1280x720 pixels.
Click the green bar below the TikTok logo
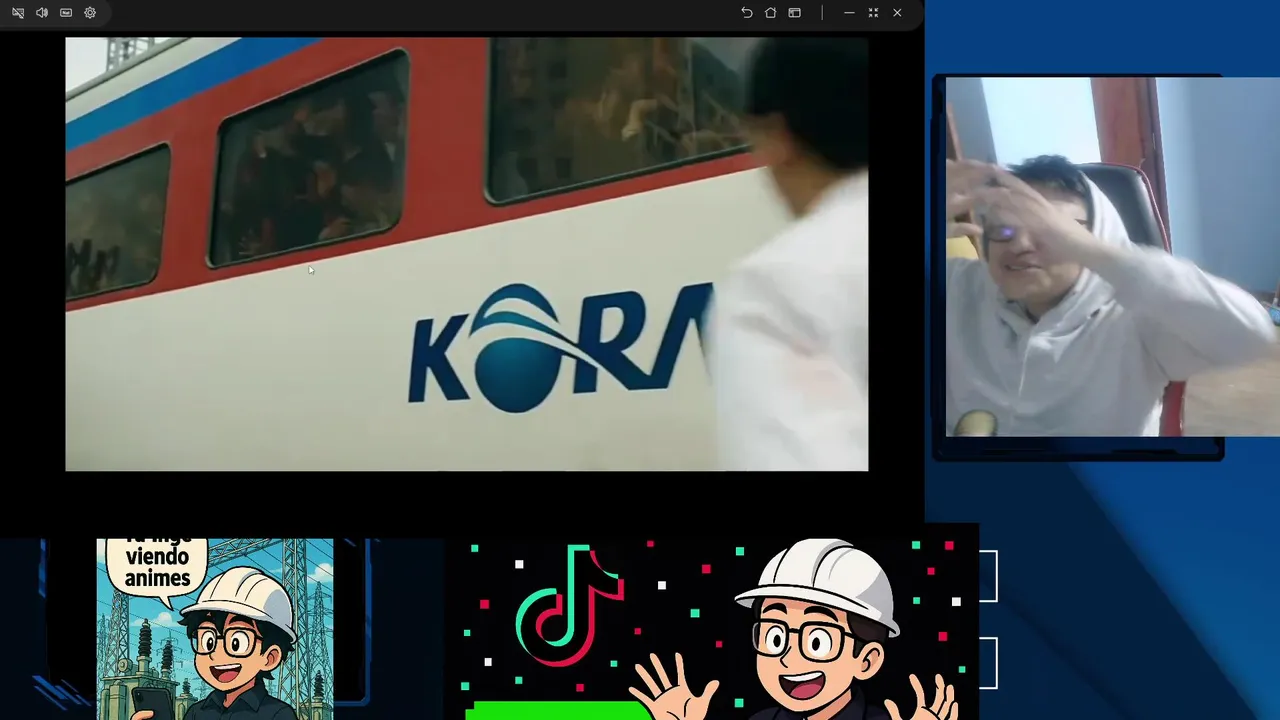point(558,711)
